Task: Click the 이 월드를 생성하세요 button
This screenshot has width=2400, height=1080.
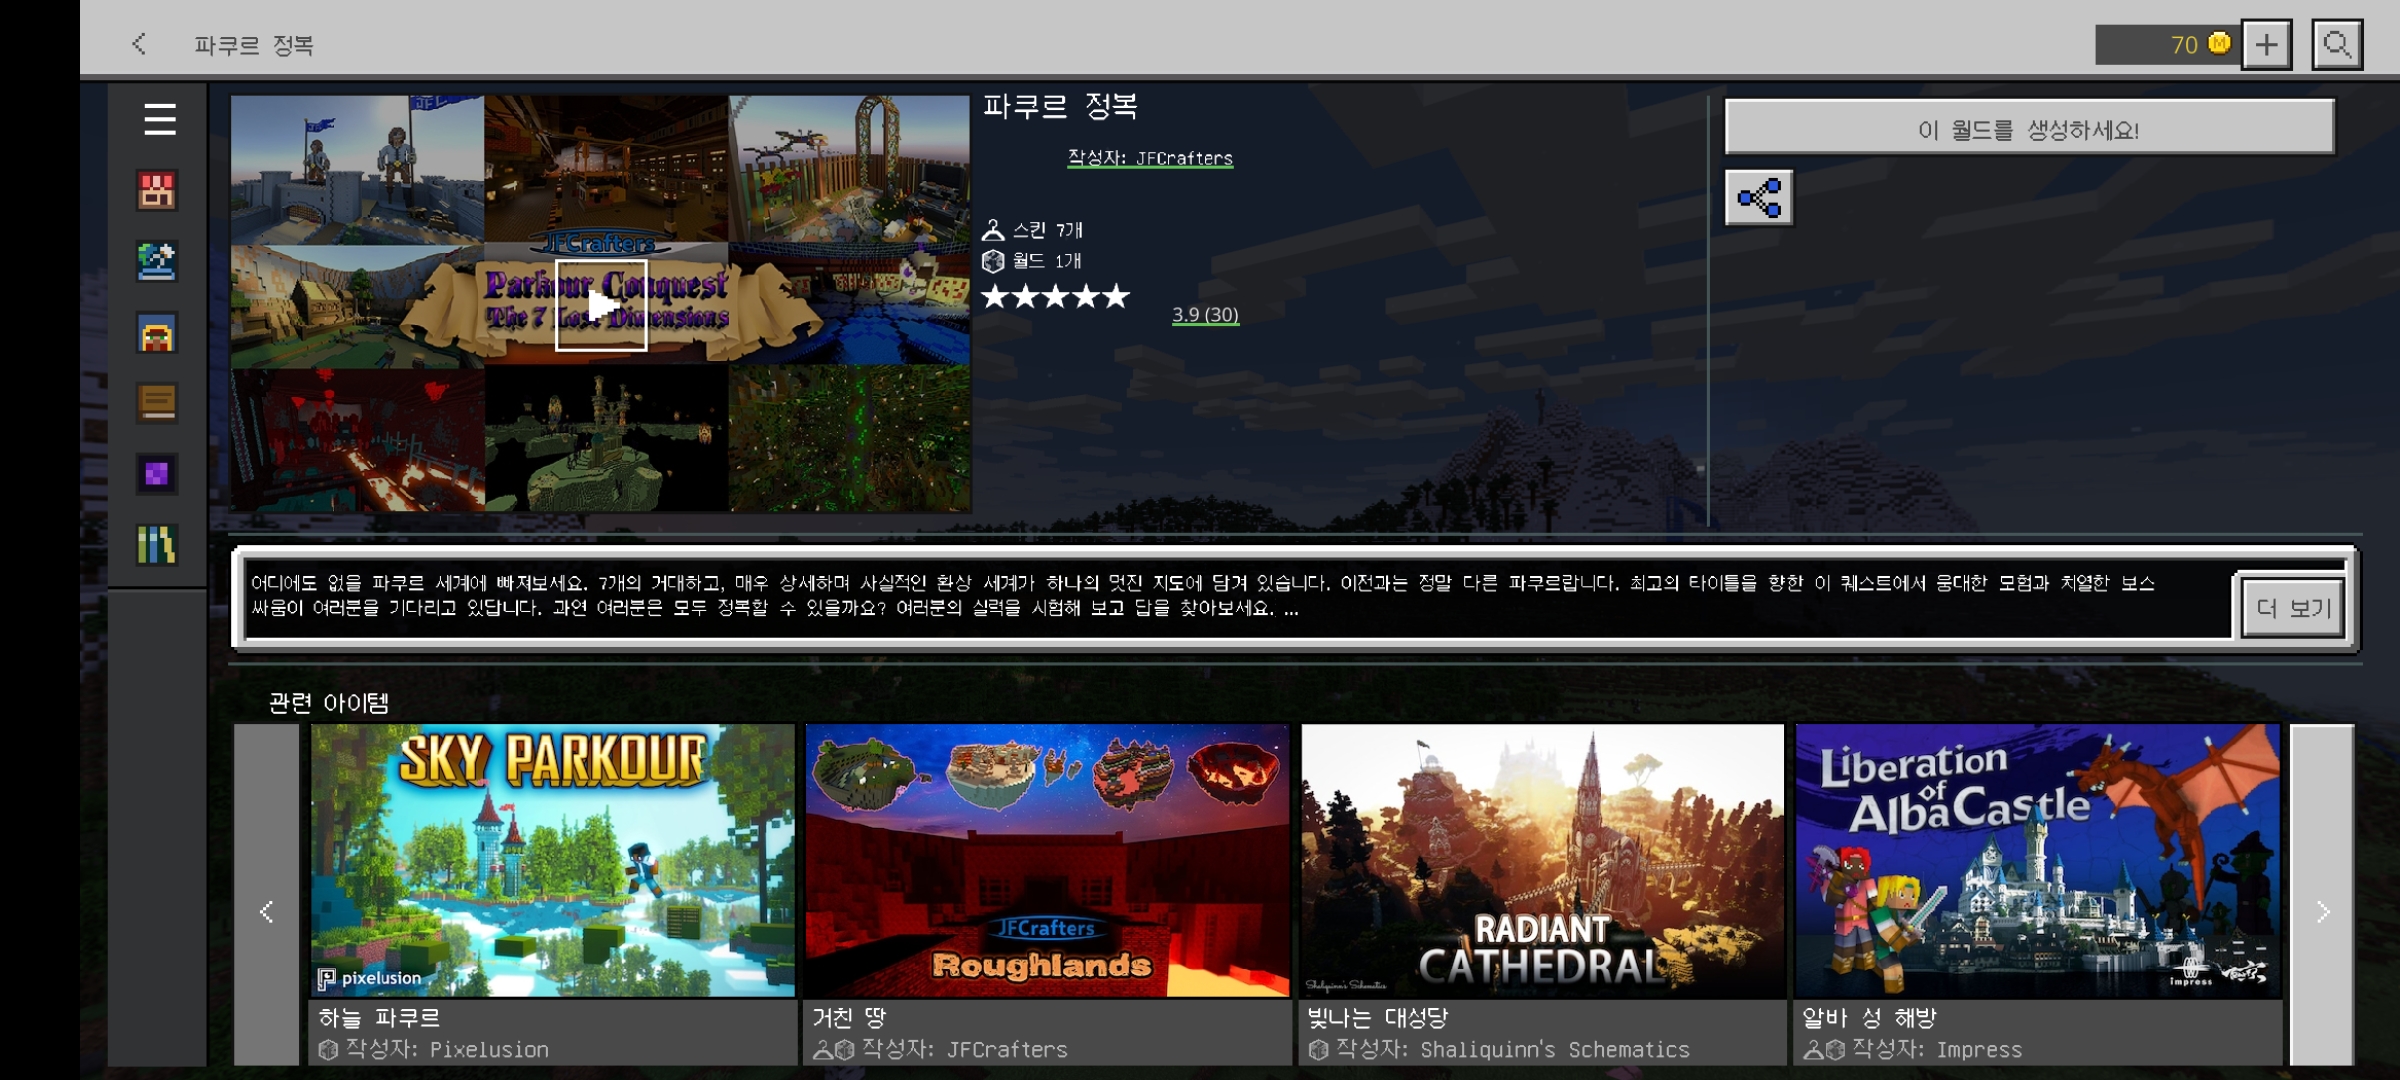Action: pos(2029,127)
